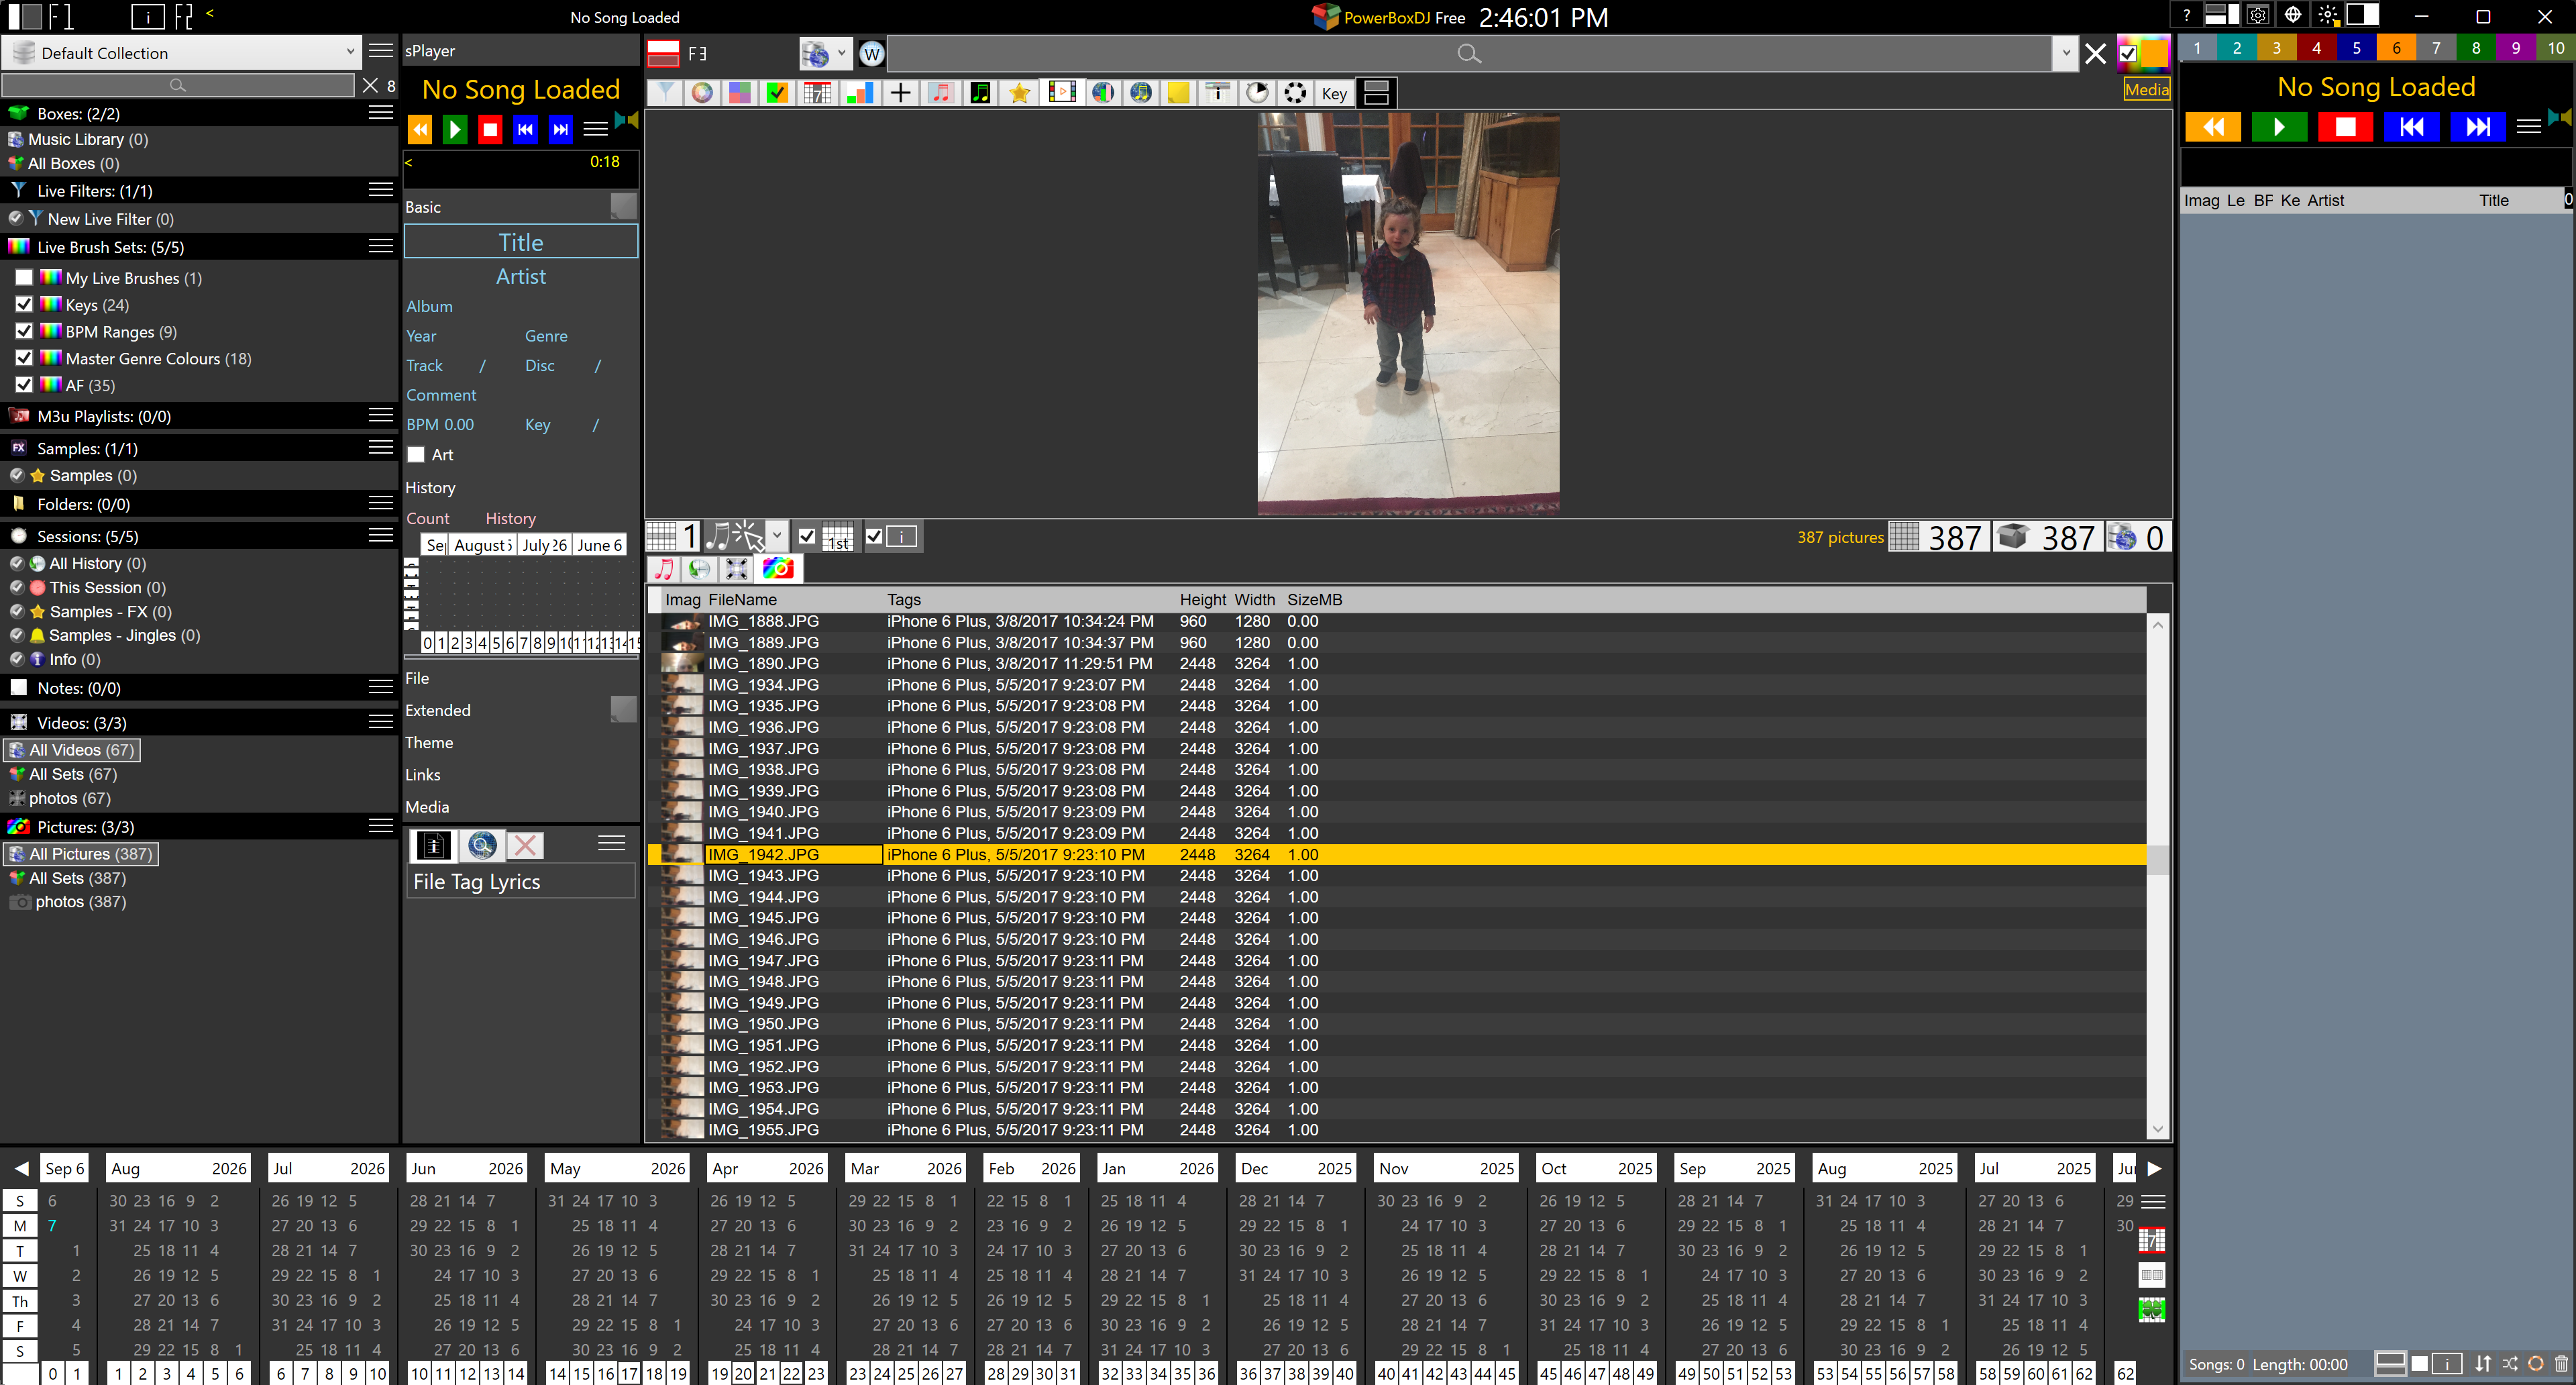
Task: Click the Wikipedia W globe icon
Action: pos(871,54)
